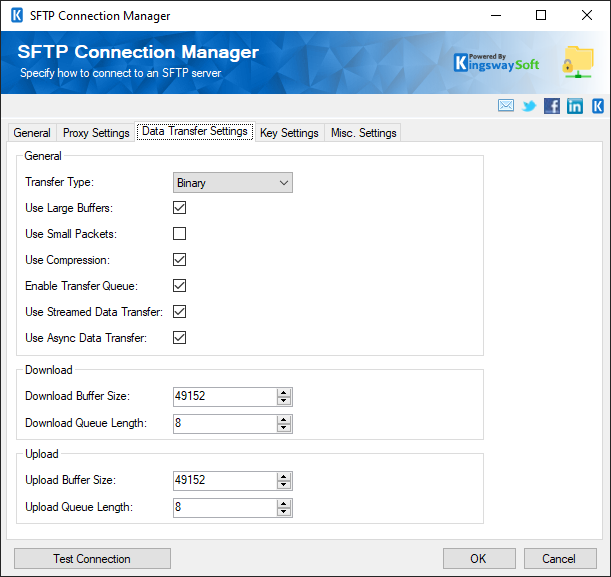Uncheck the Use Compression checkbox

point(180,260)
